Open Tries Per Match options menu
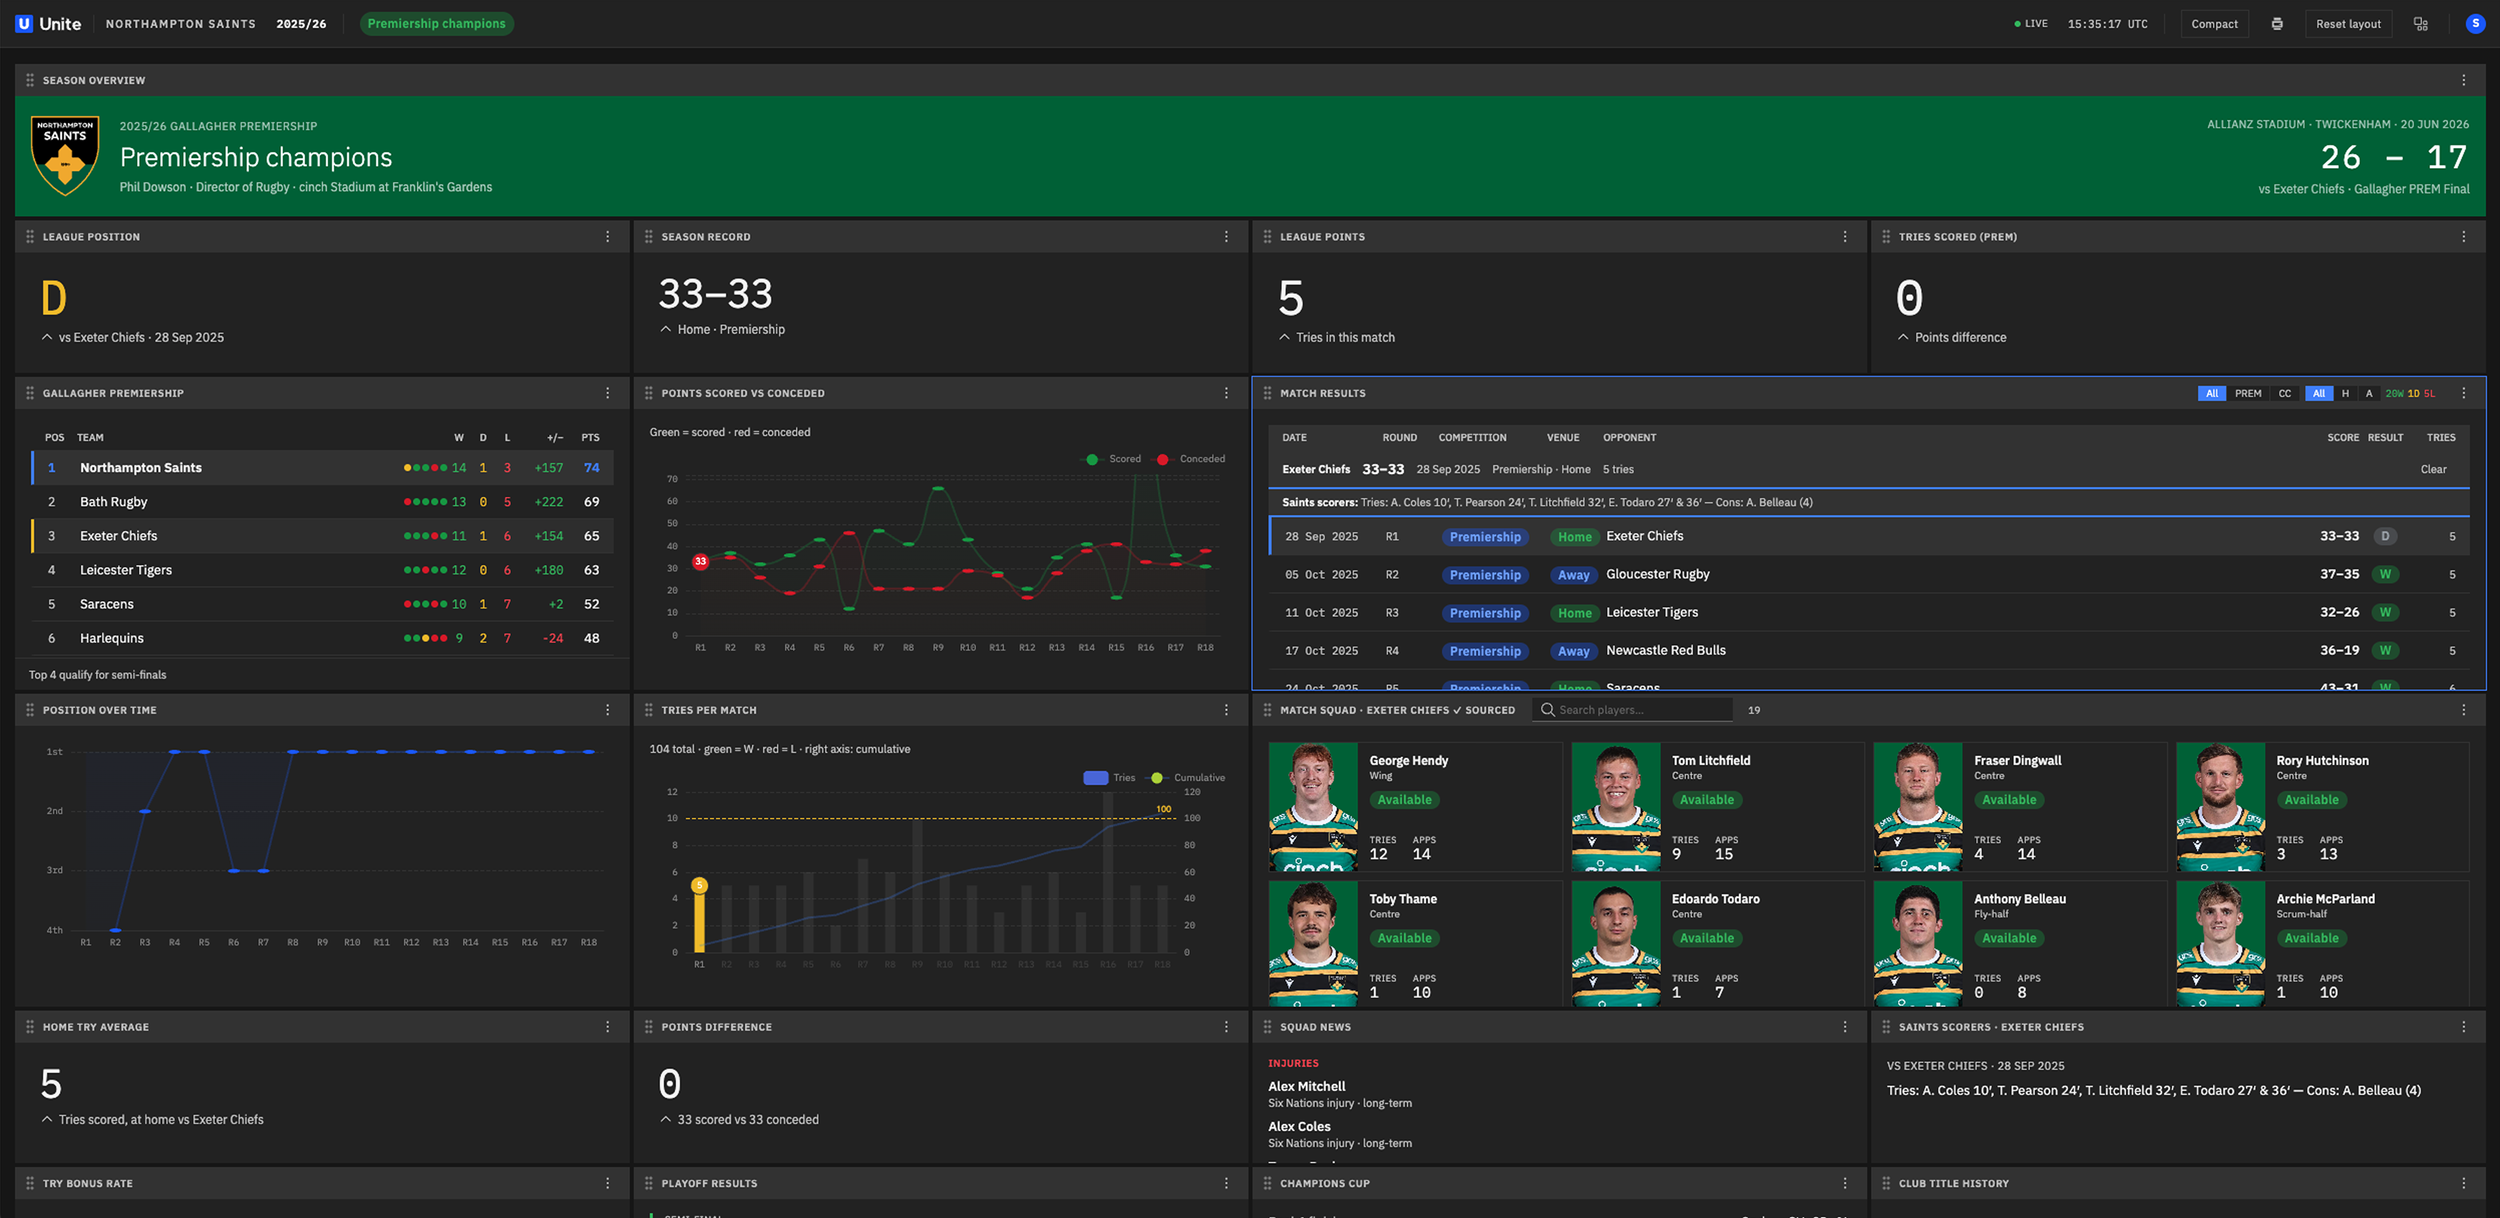This screenshot has height=1218, width=2500. [1226, 710]
